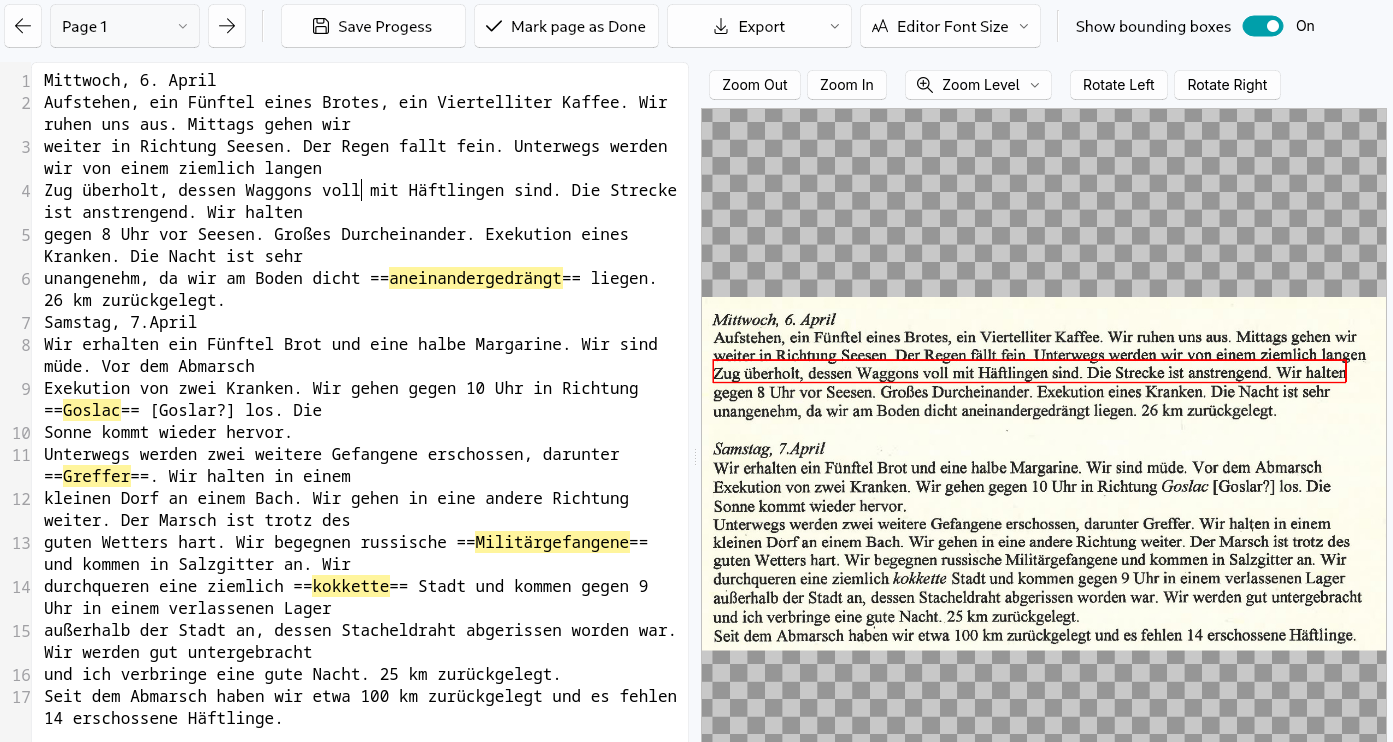
Task: Go to previous page with back arrow
Action: pyautogui.click(x=23, y=26)
